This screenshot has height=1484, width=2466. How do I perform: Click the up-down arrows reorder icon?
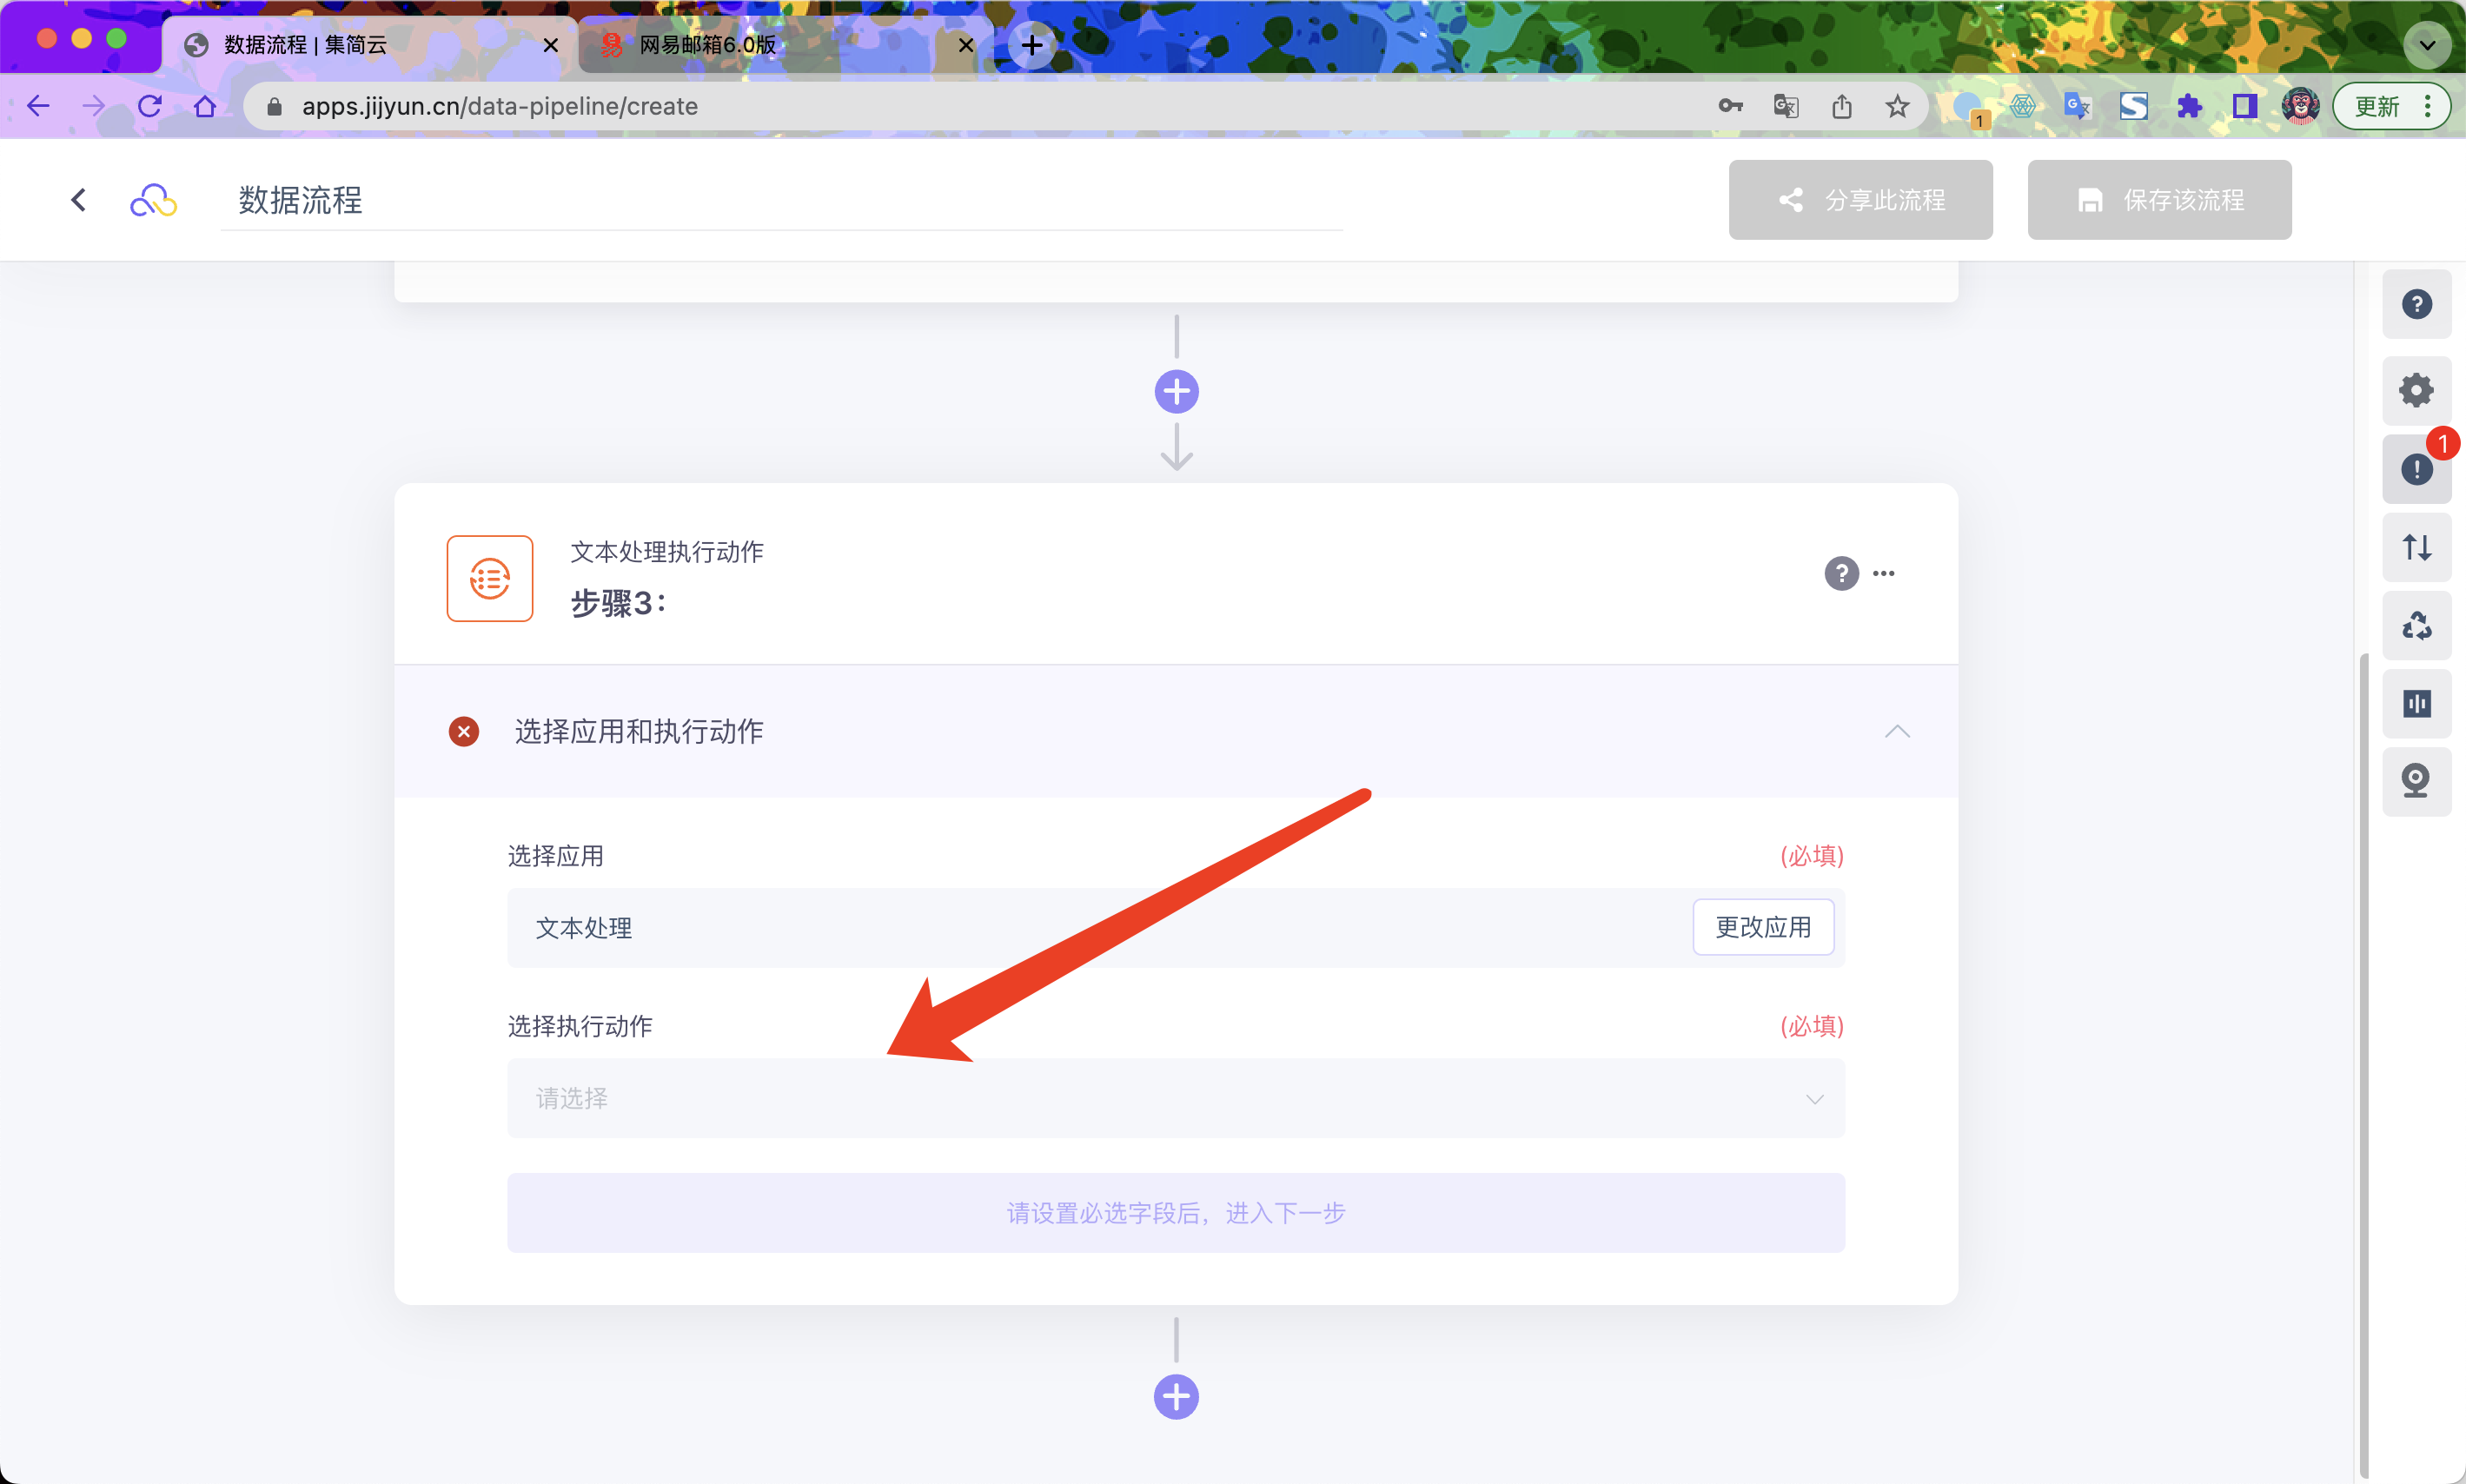pos(2415,547)
